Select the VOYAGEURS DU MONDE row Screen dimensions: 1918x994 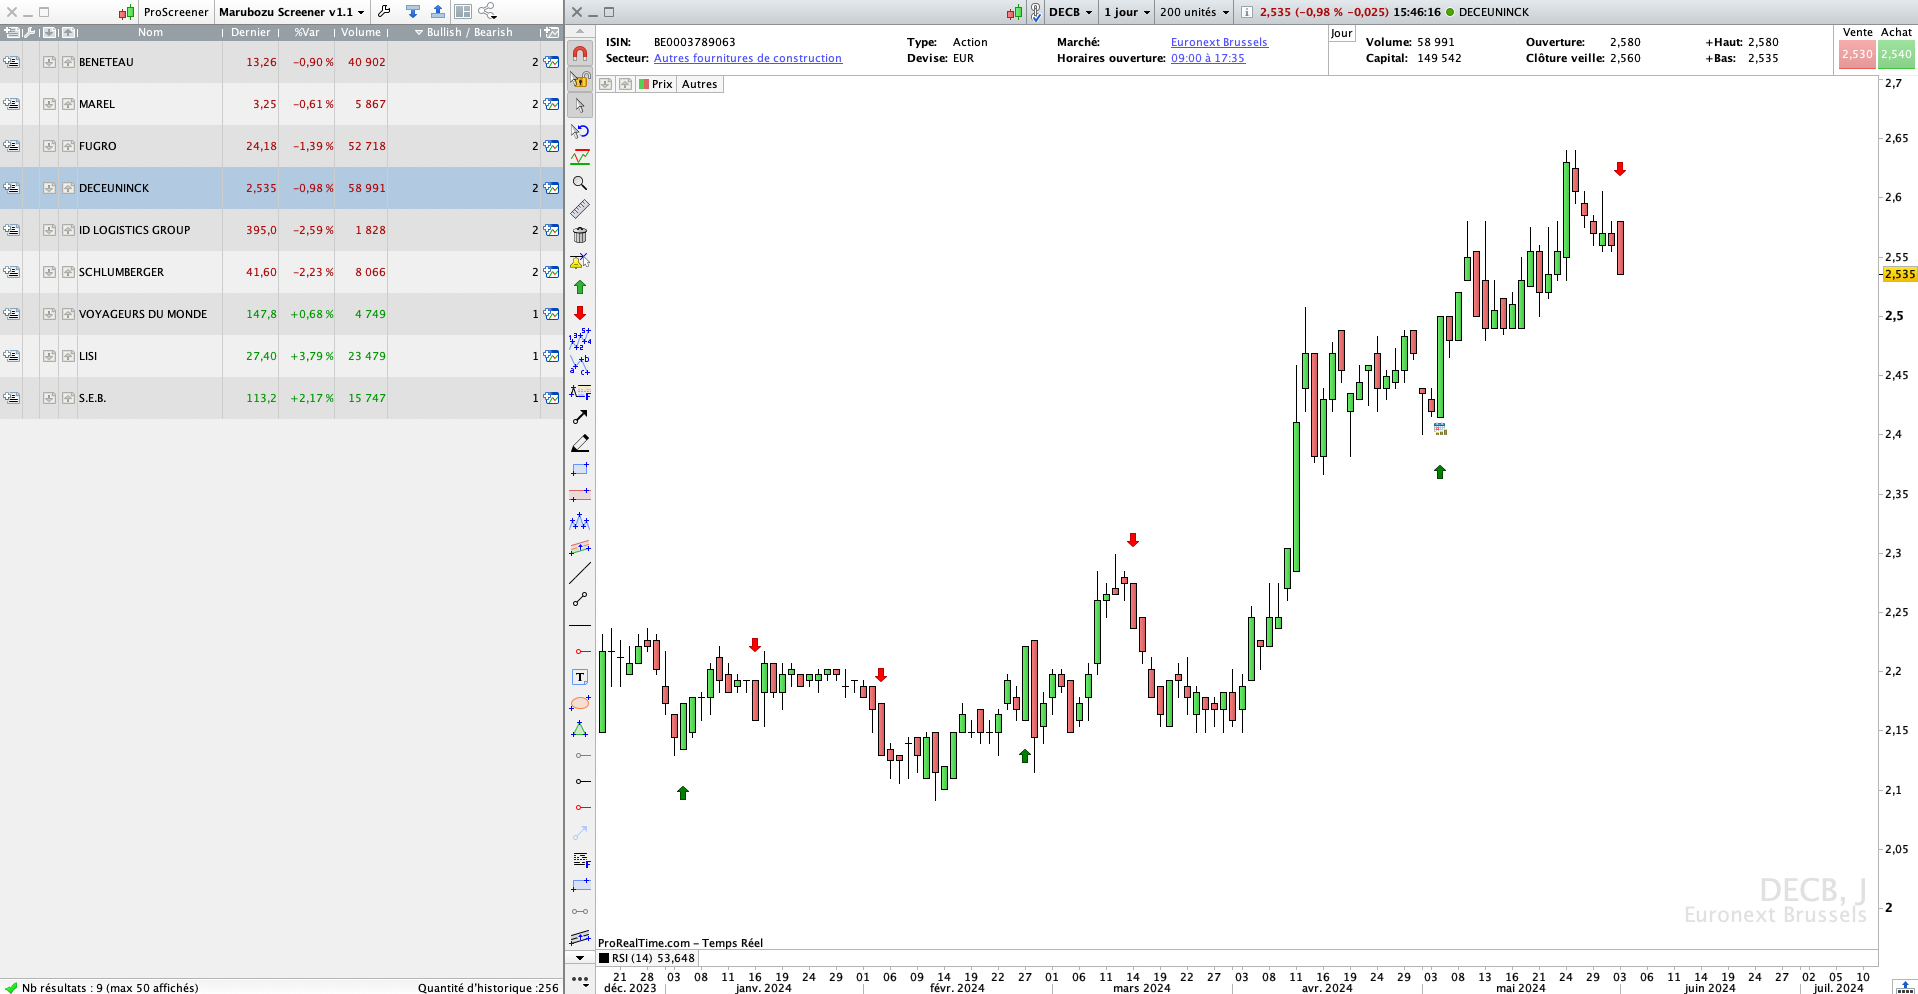click(281, 314)
